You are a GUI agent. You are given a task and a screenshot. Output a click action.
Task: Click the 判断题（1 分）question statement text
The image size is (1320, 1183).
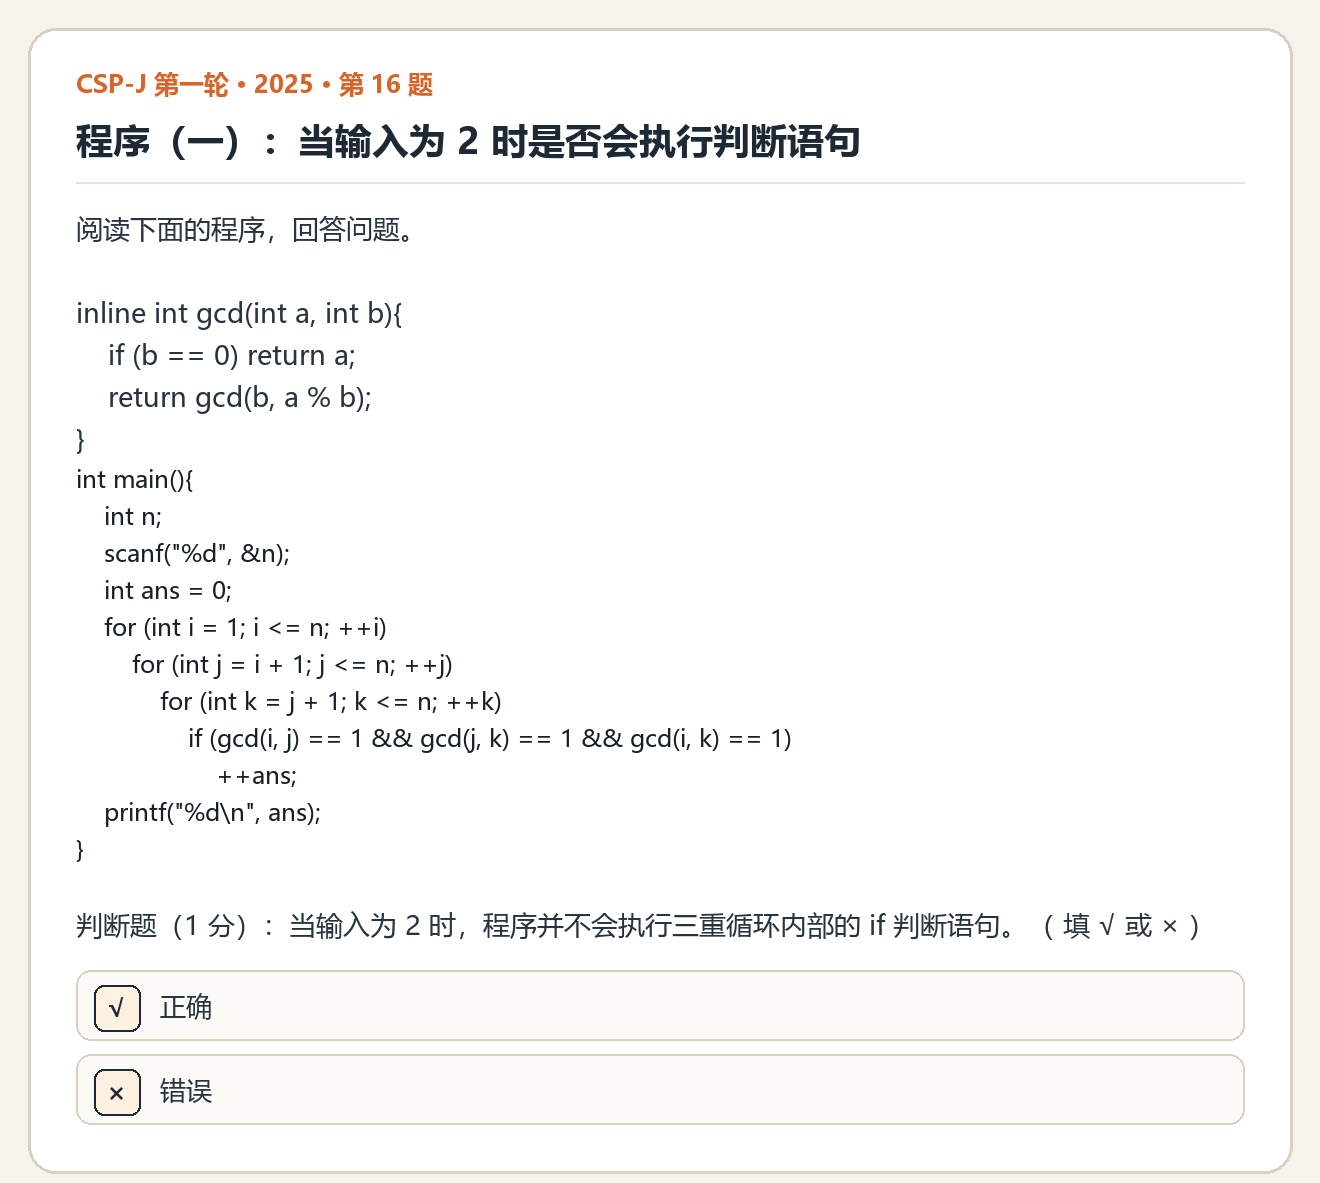(638, 926)
